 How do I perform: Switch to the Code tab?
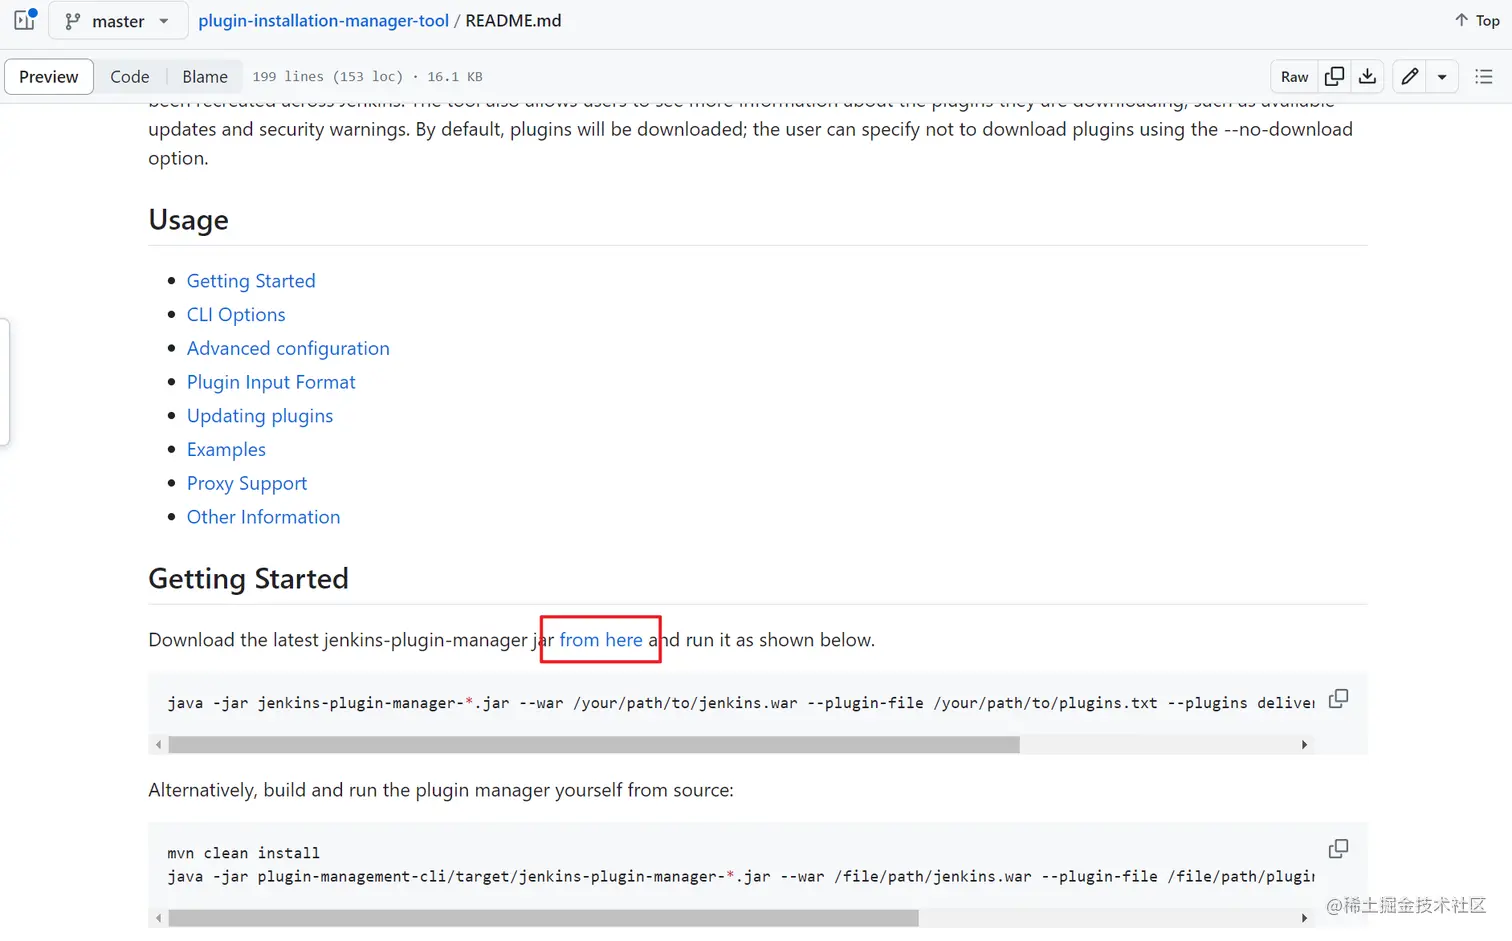(x=130, y=77)
